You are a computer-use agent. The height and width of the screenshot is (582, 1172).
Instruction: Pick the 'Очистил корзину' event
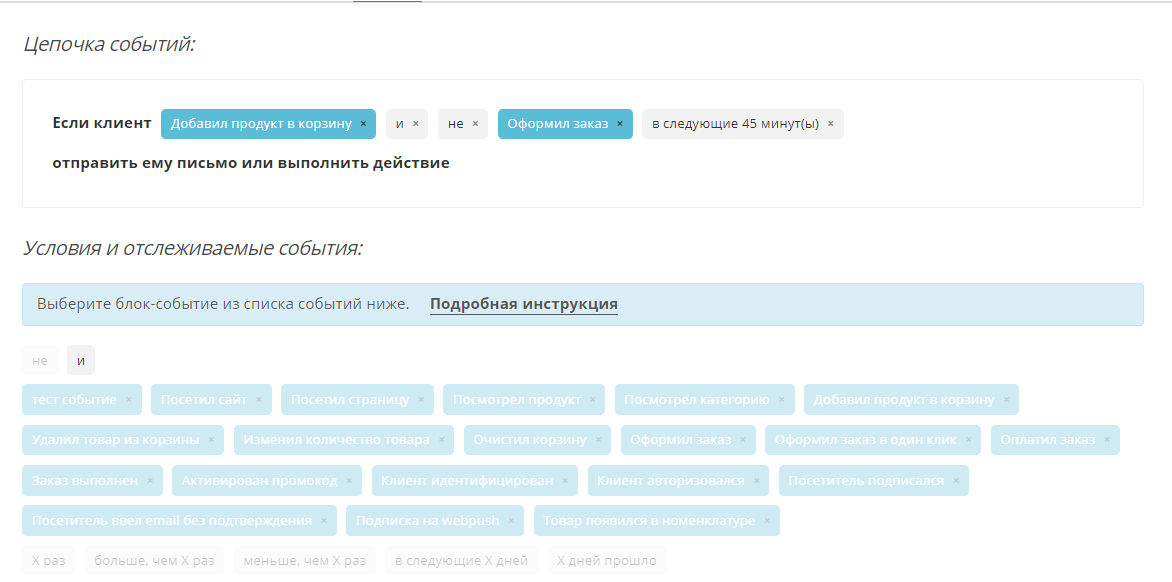pyautogui.click(x=530, y=439)
